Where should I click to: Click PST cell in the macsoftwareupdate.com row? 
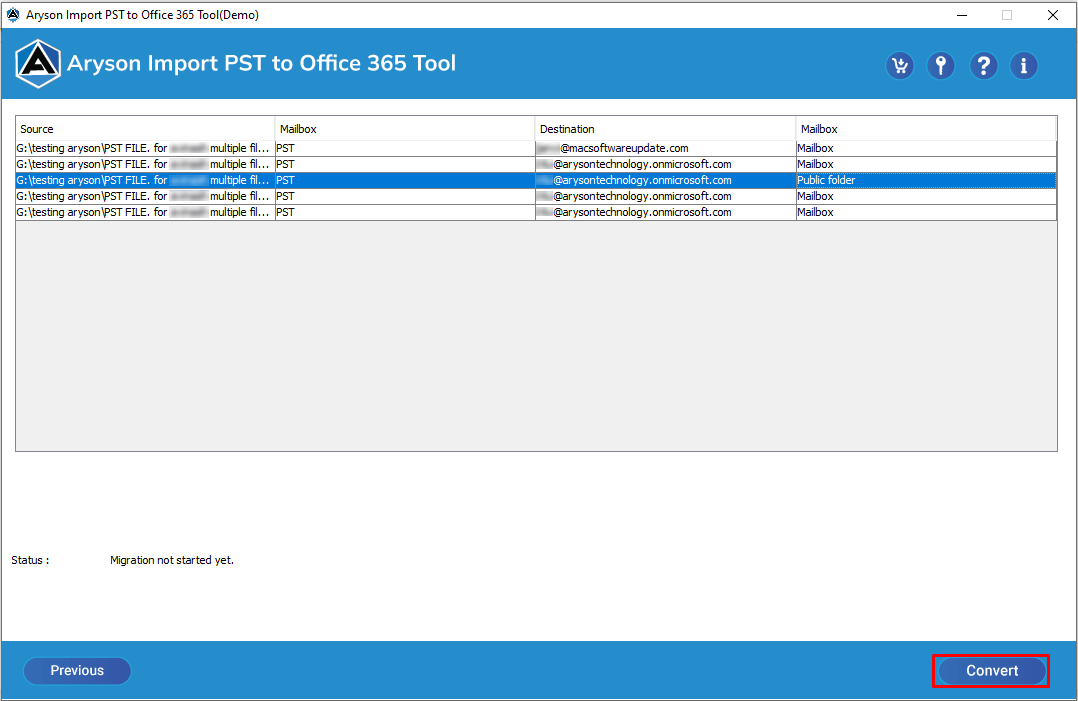tap(405, 148)
